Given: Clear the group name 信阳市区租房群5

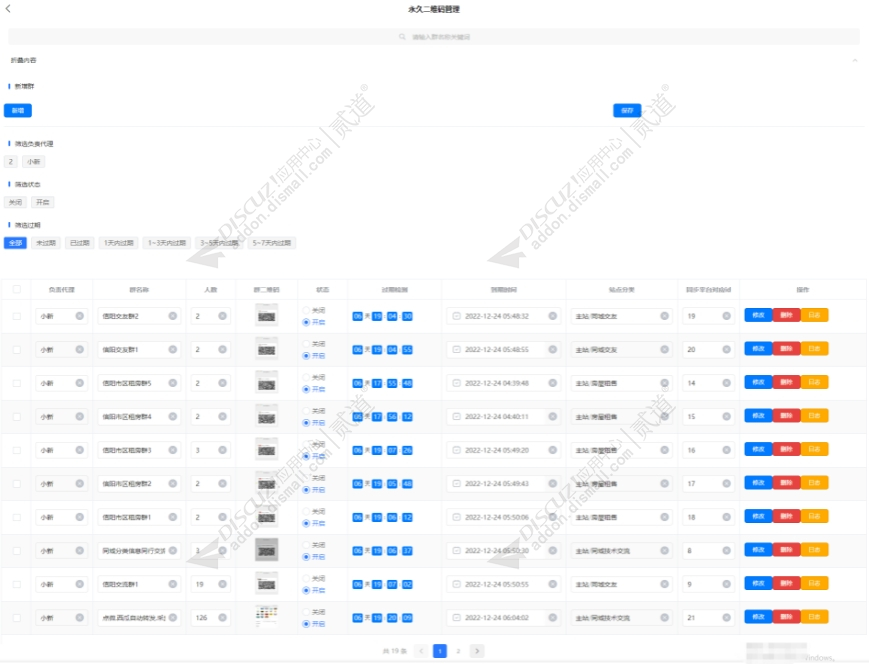Looking at the screenshot, I should point(173,383).
